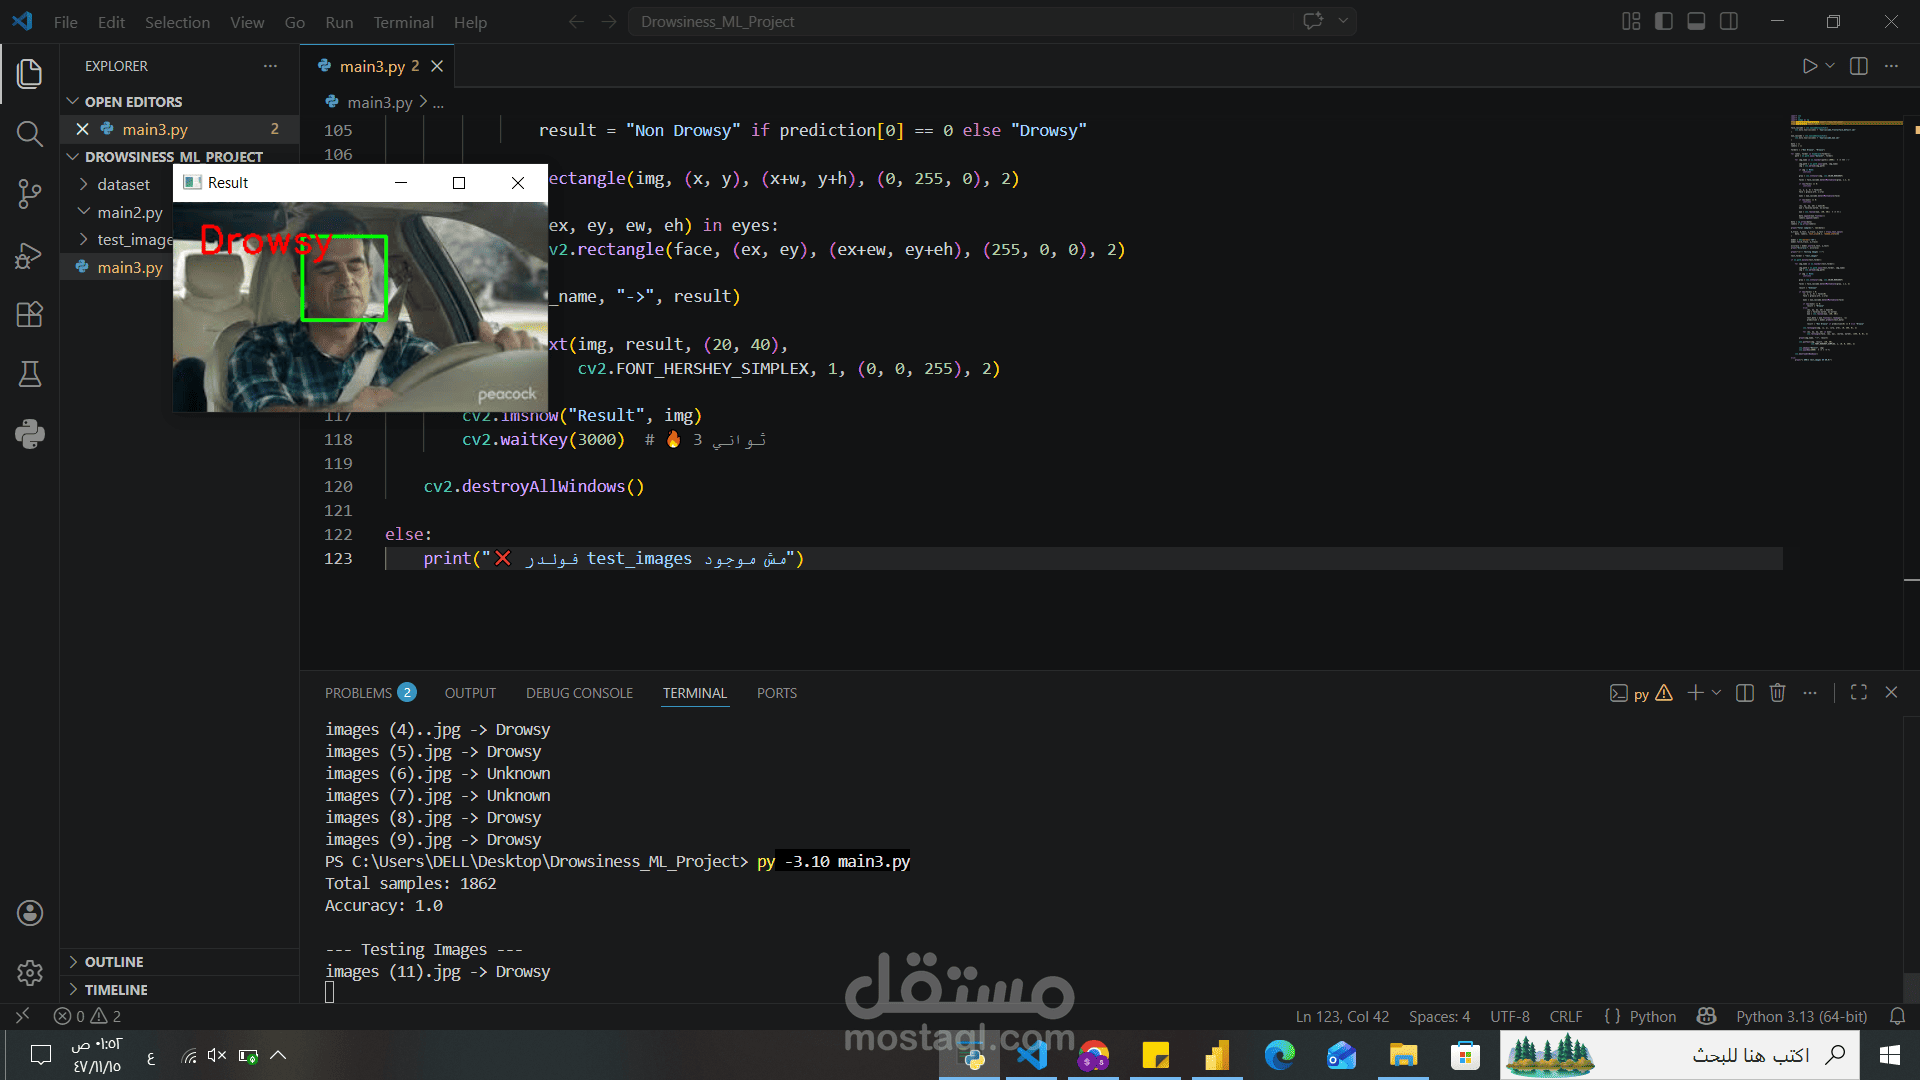Open the Testing flask view
1920x1080 pixels.
point(30,374)
